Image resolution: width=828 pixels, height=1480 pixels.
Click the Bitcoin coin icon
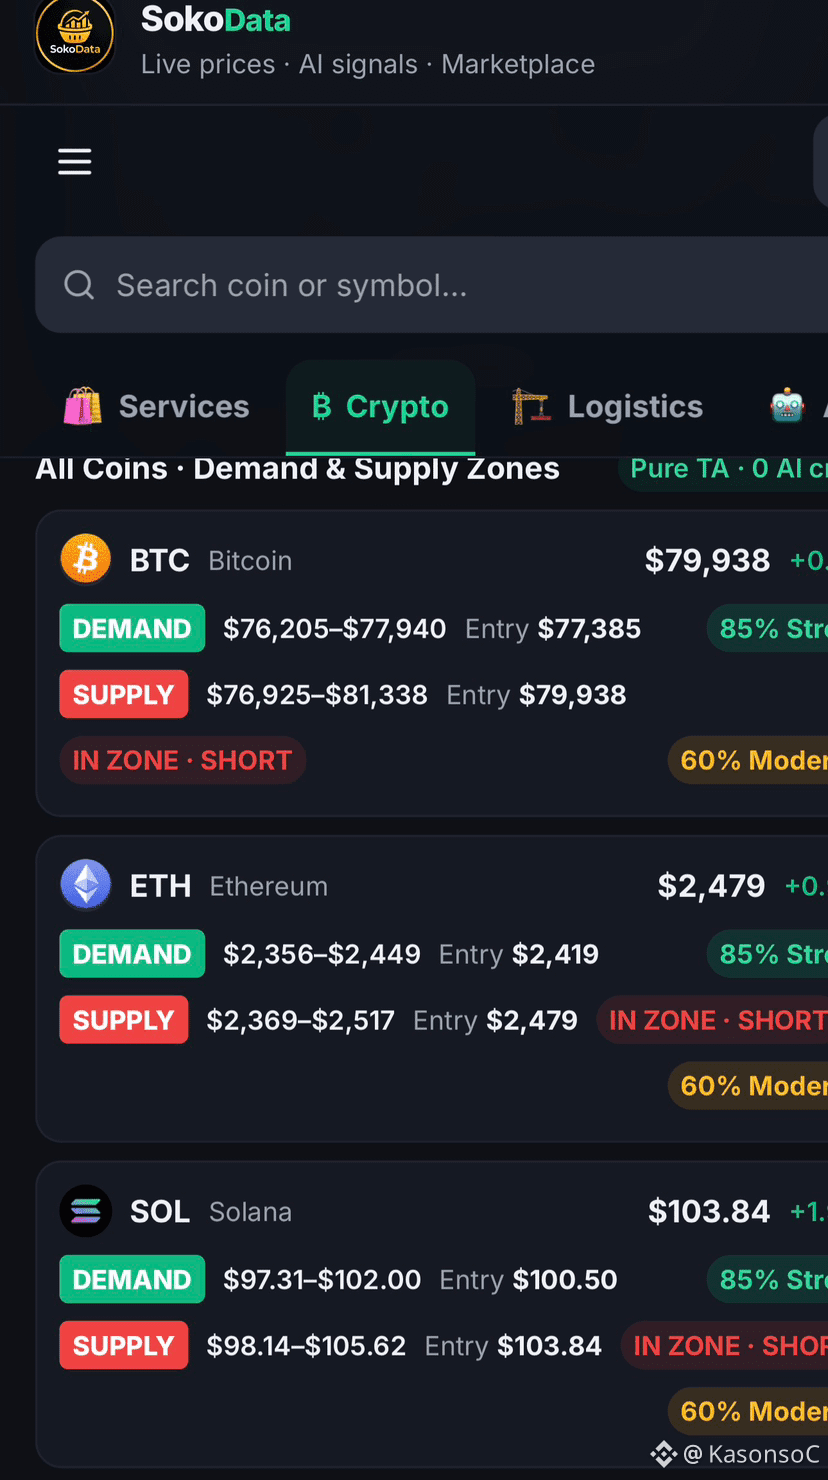(86, 559)
